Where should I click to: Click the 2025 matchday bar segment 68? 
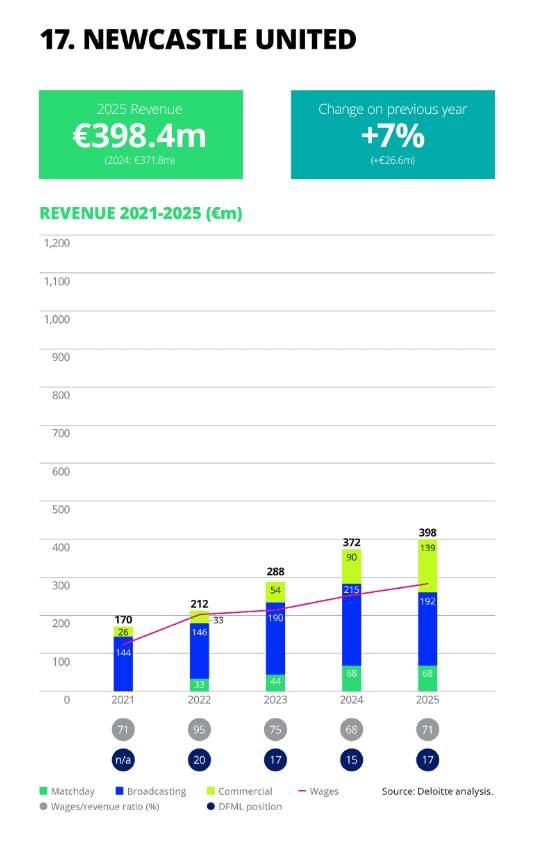click(x=428, y=678)
